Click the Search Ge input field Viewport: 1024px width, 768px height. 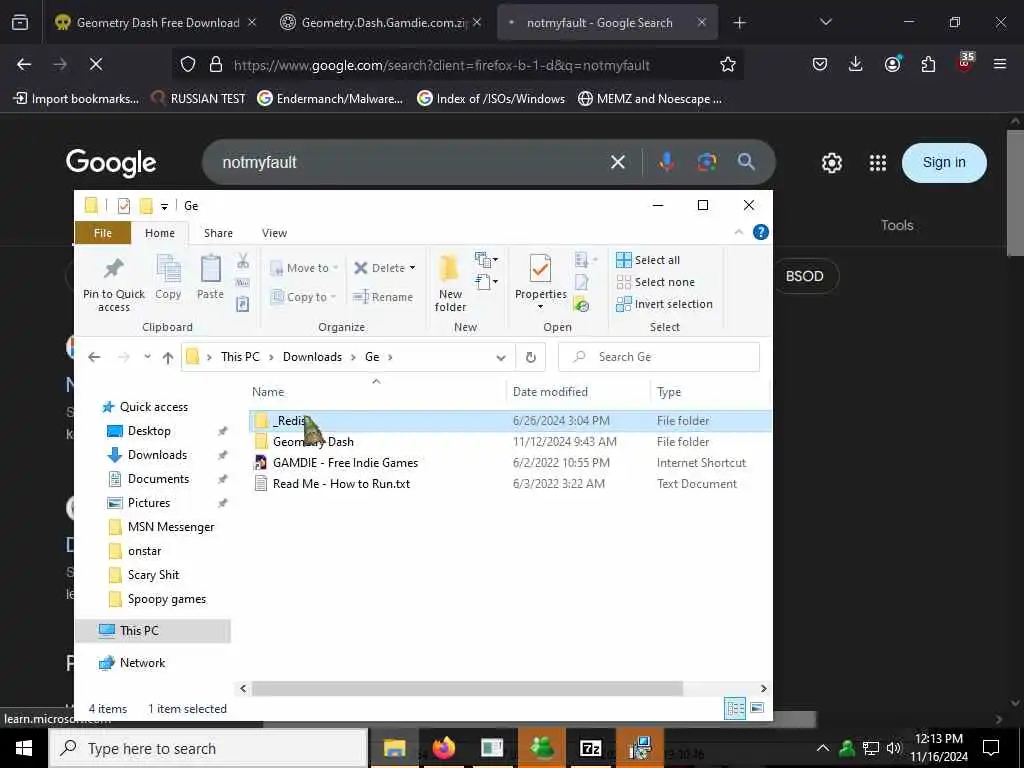click(x=658, y=357)
